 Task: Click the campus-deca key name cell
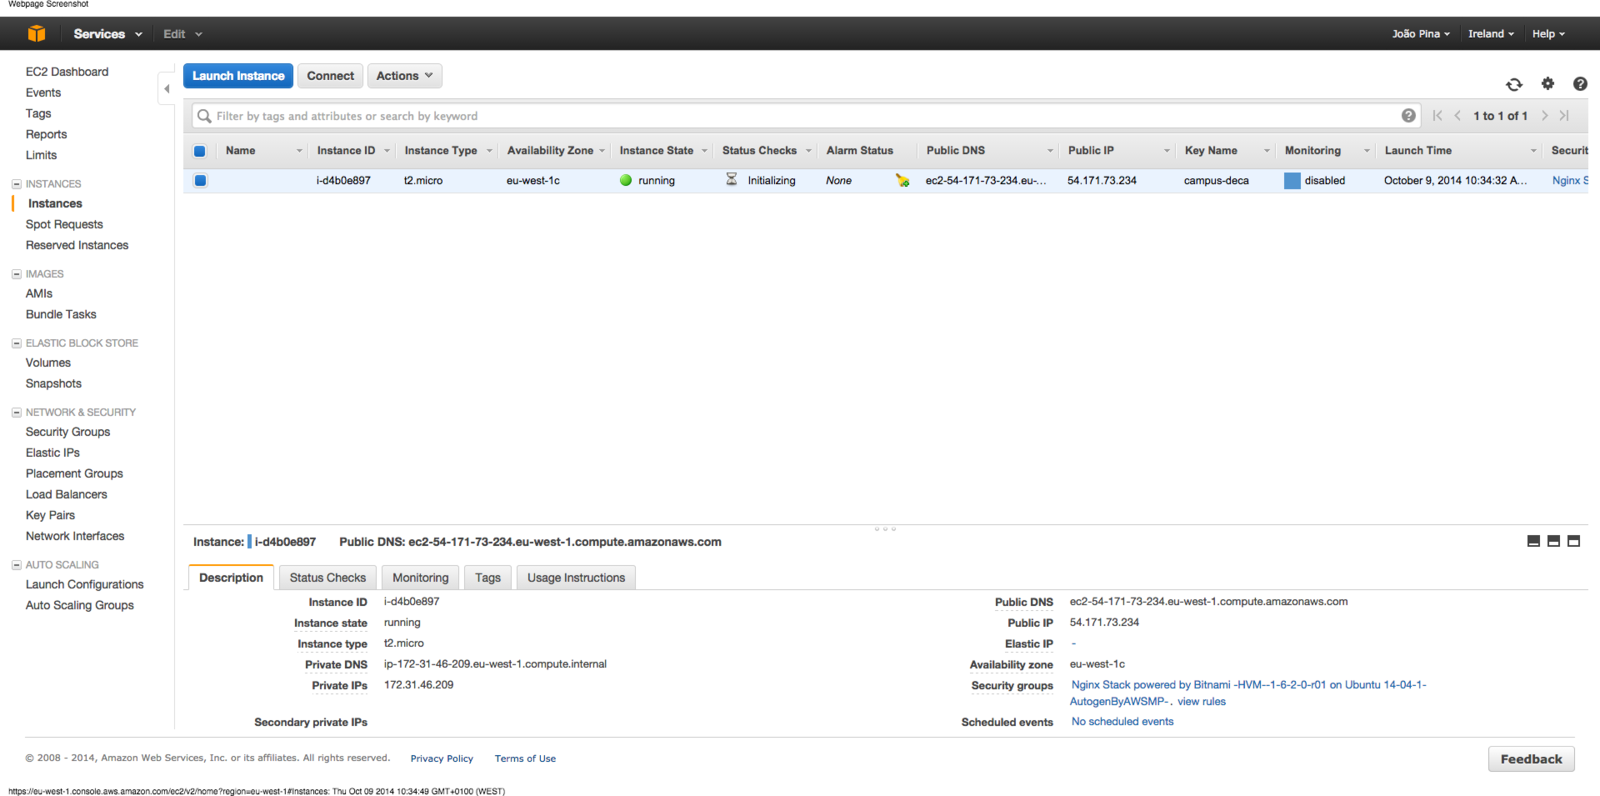tap(1216, 181)
